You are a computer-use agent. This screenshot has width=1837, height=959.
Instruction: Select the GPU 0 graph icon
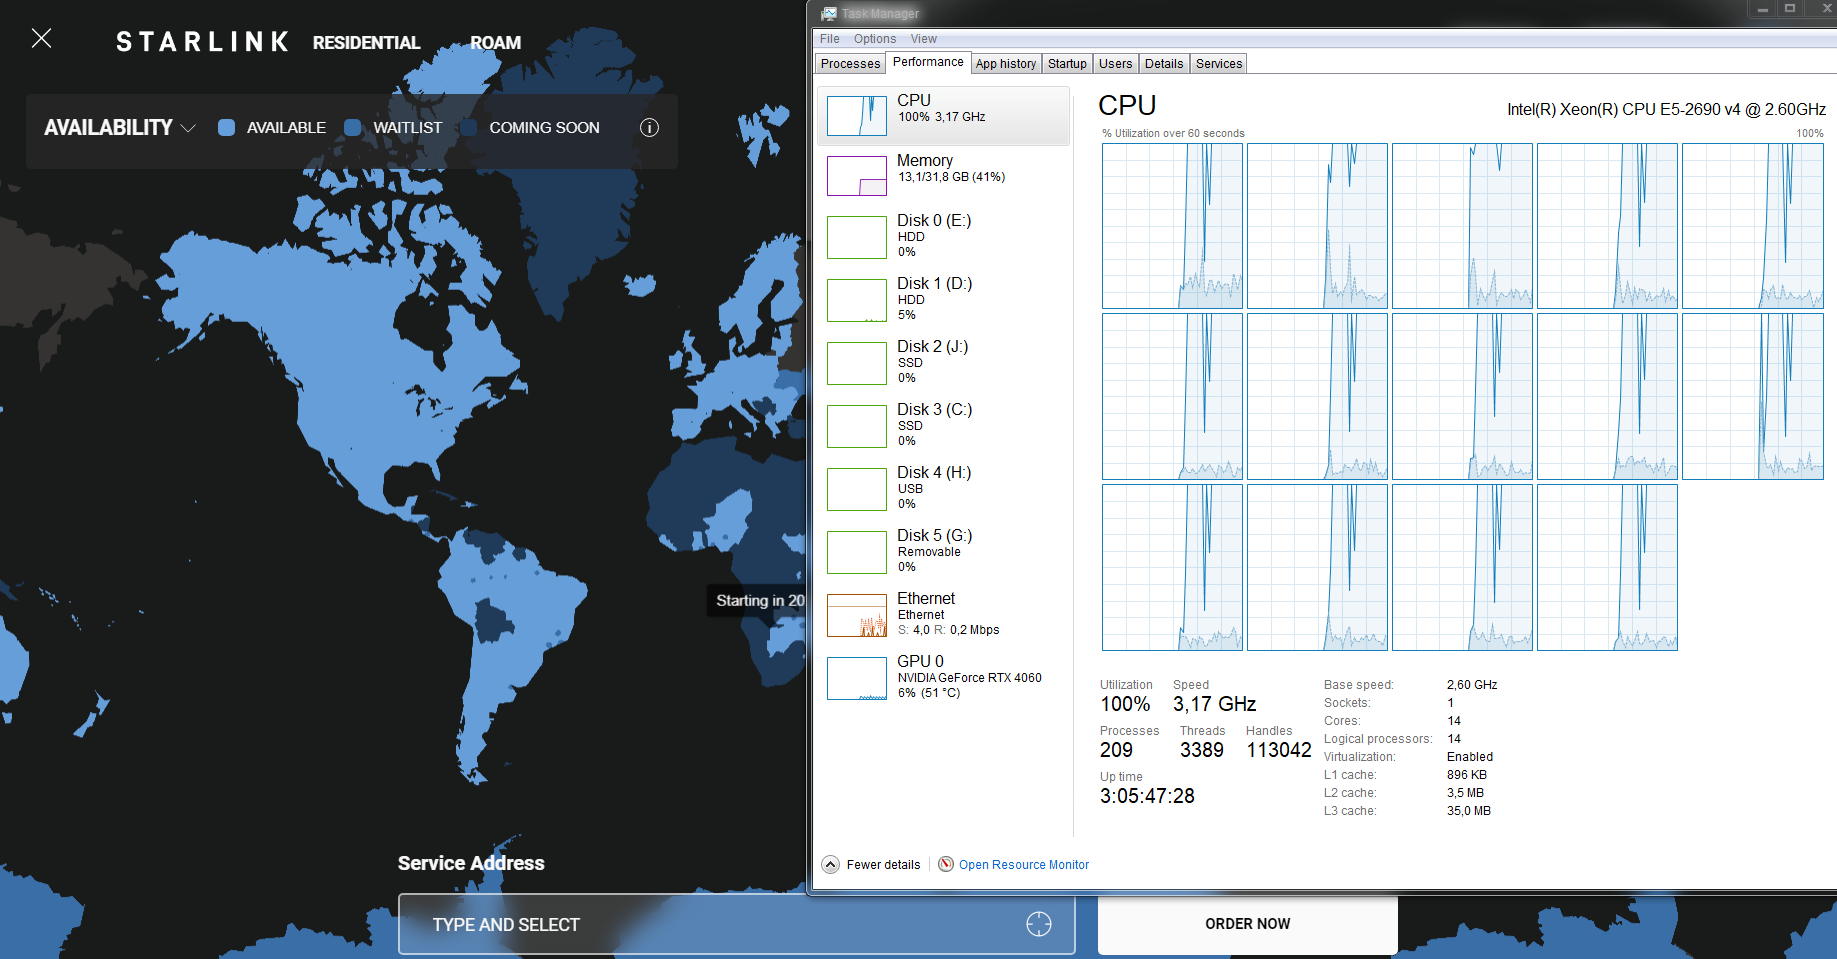[x=856, y=678]
